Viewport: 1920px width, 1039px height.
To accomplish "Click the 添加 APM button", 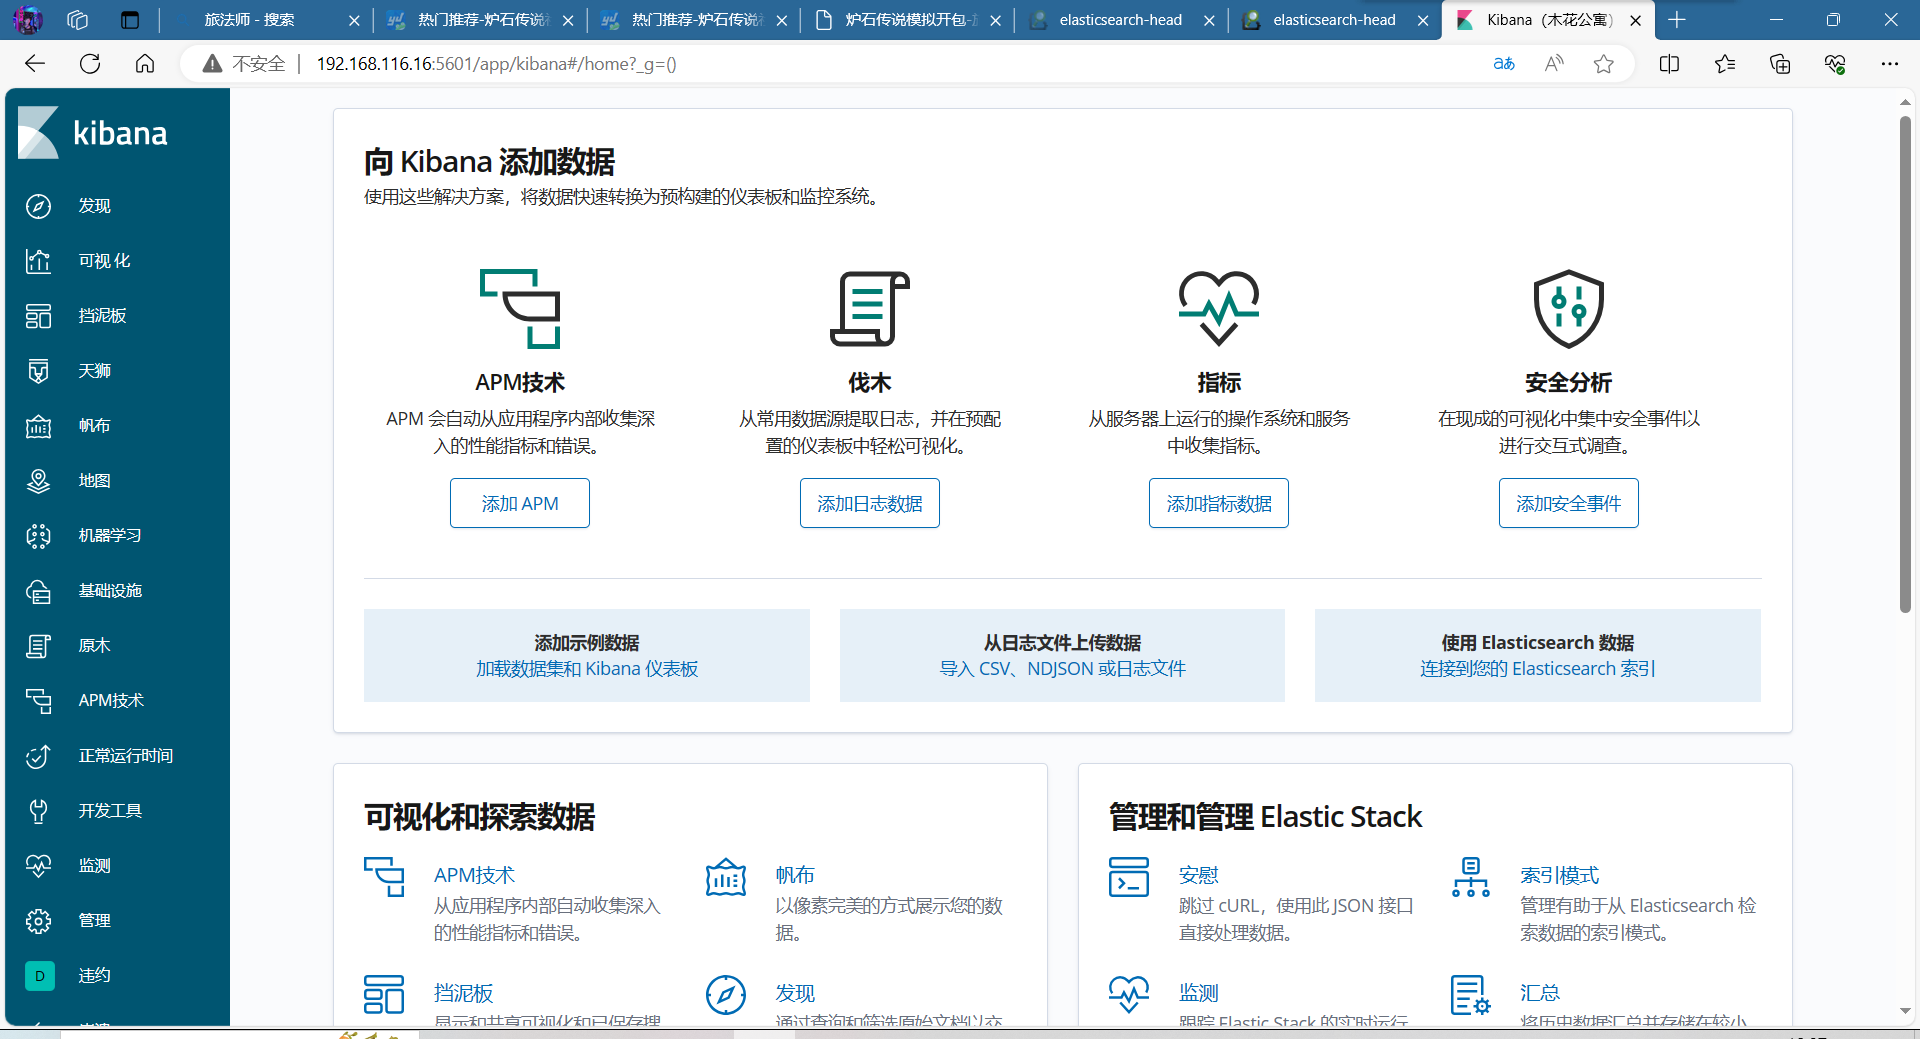I will pyautogui.click(x=520, y=503).
